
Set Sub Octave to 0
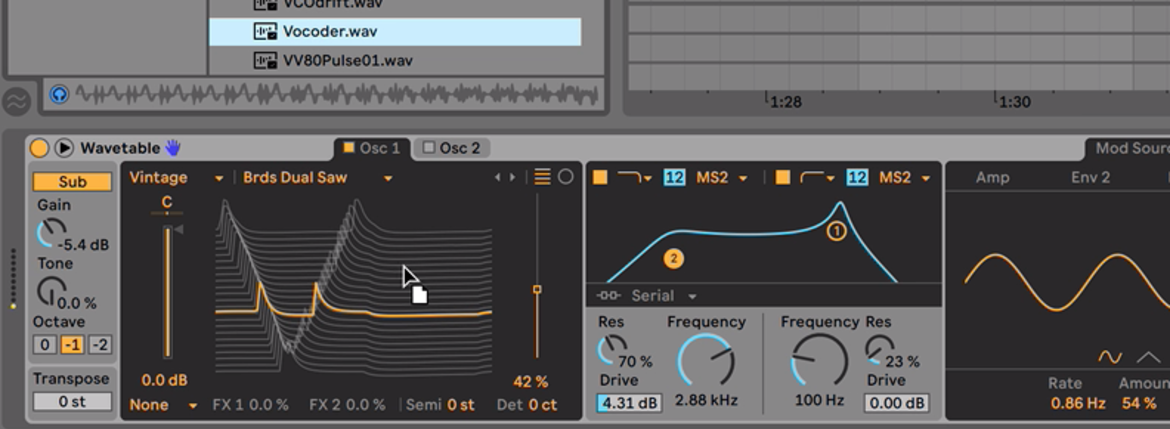click(45, 345)
